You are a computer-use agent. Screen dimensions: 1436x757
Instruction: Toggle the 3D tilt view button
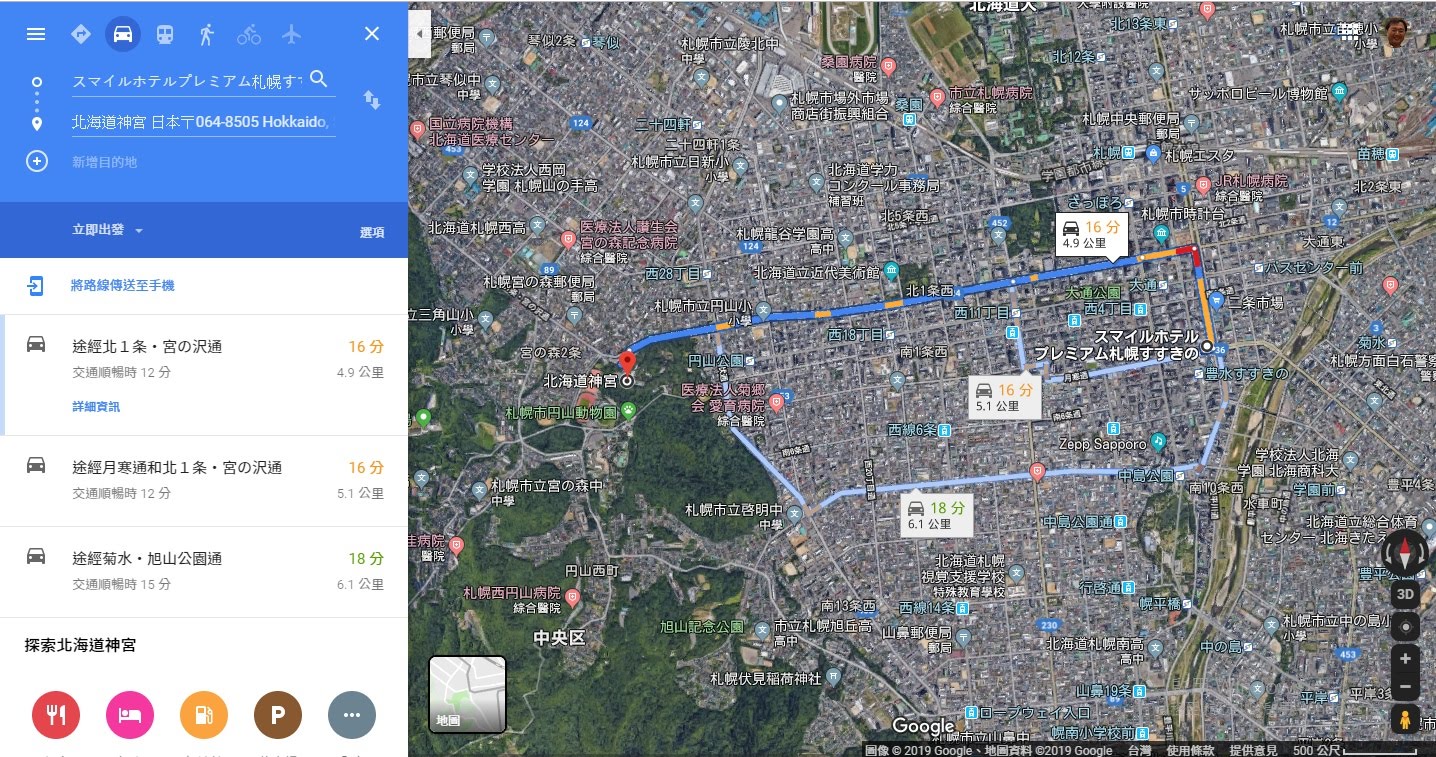[1405, 594]
